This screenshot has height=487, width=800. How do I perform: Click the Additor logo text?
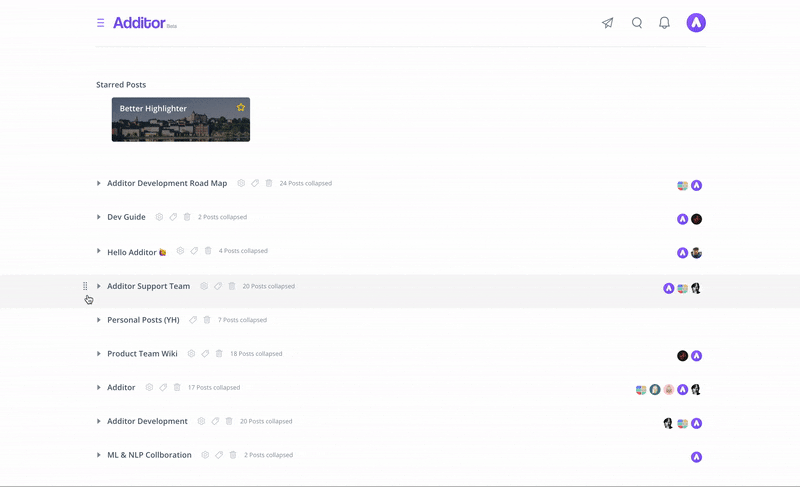[139, 23]
